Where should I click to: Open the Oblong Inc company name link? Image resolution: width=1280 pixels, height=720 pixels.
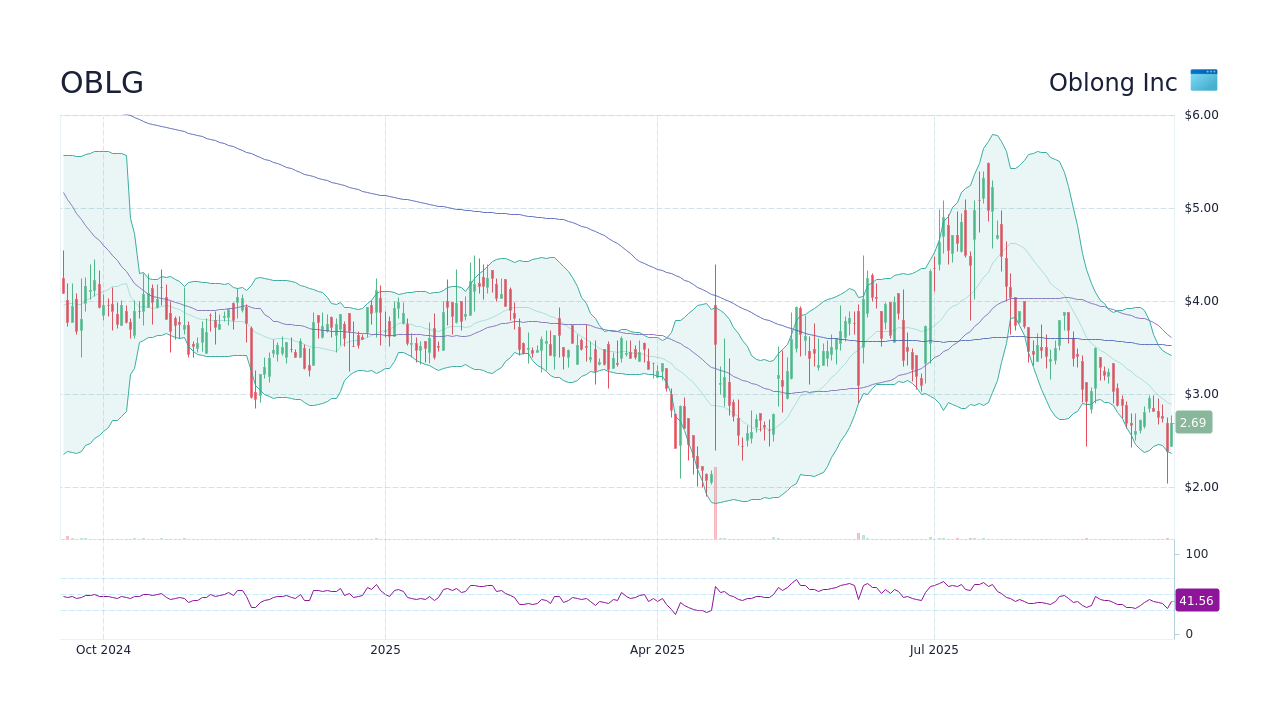(1112, 82)
